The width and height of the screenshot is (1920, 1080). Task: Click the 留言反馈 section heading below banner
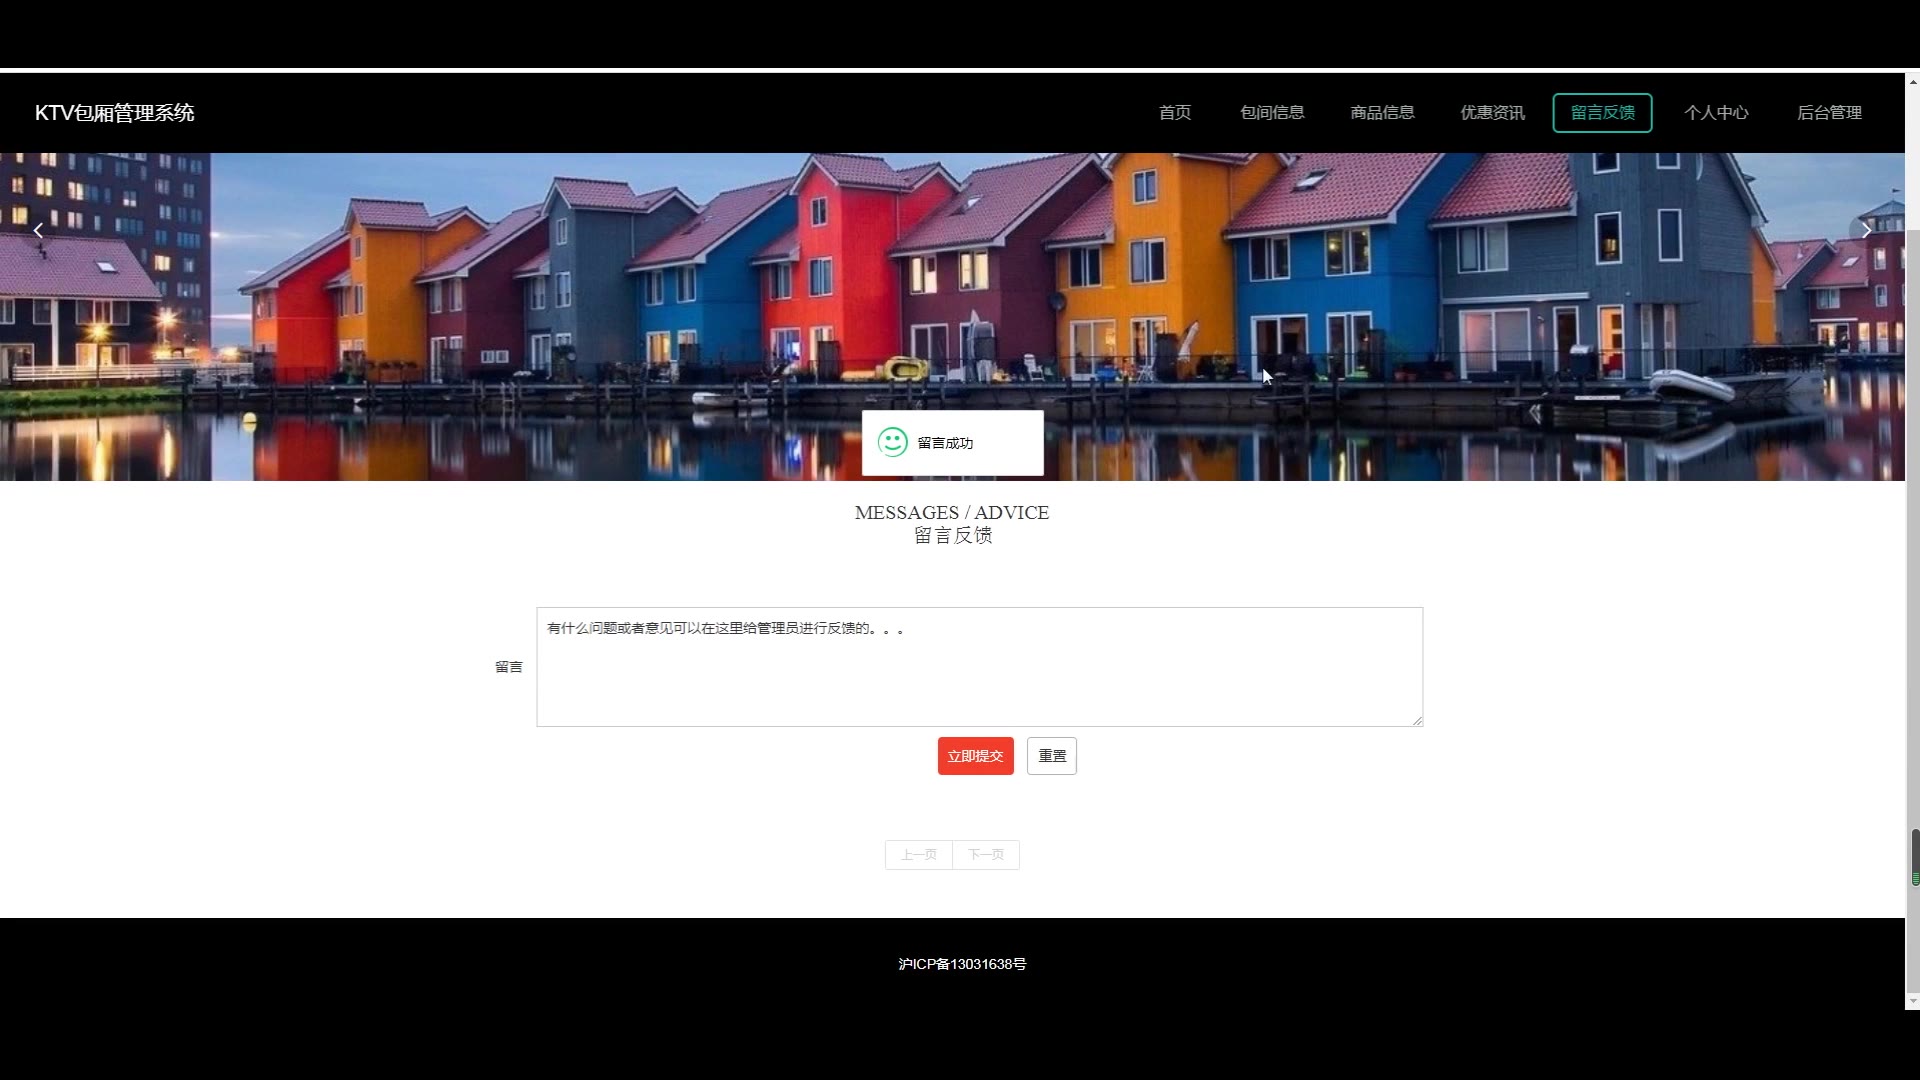pyautogui.click(x=953, y=536)
